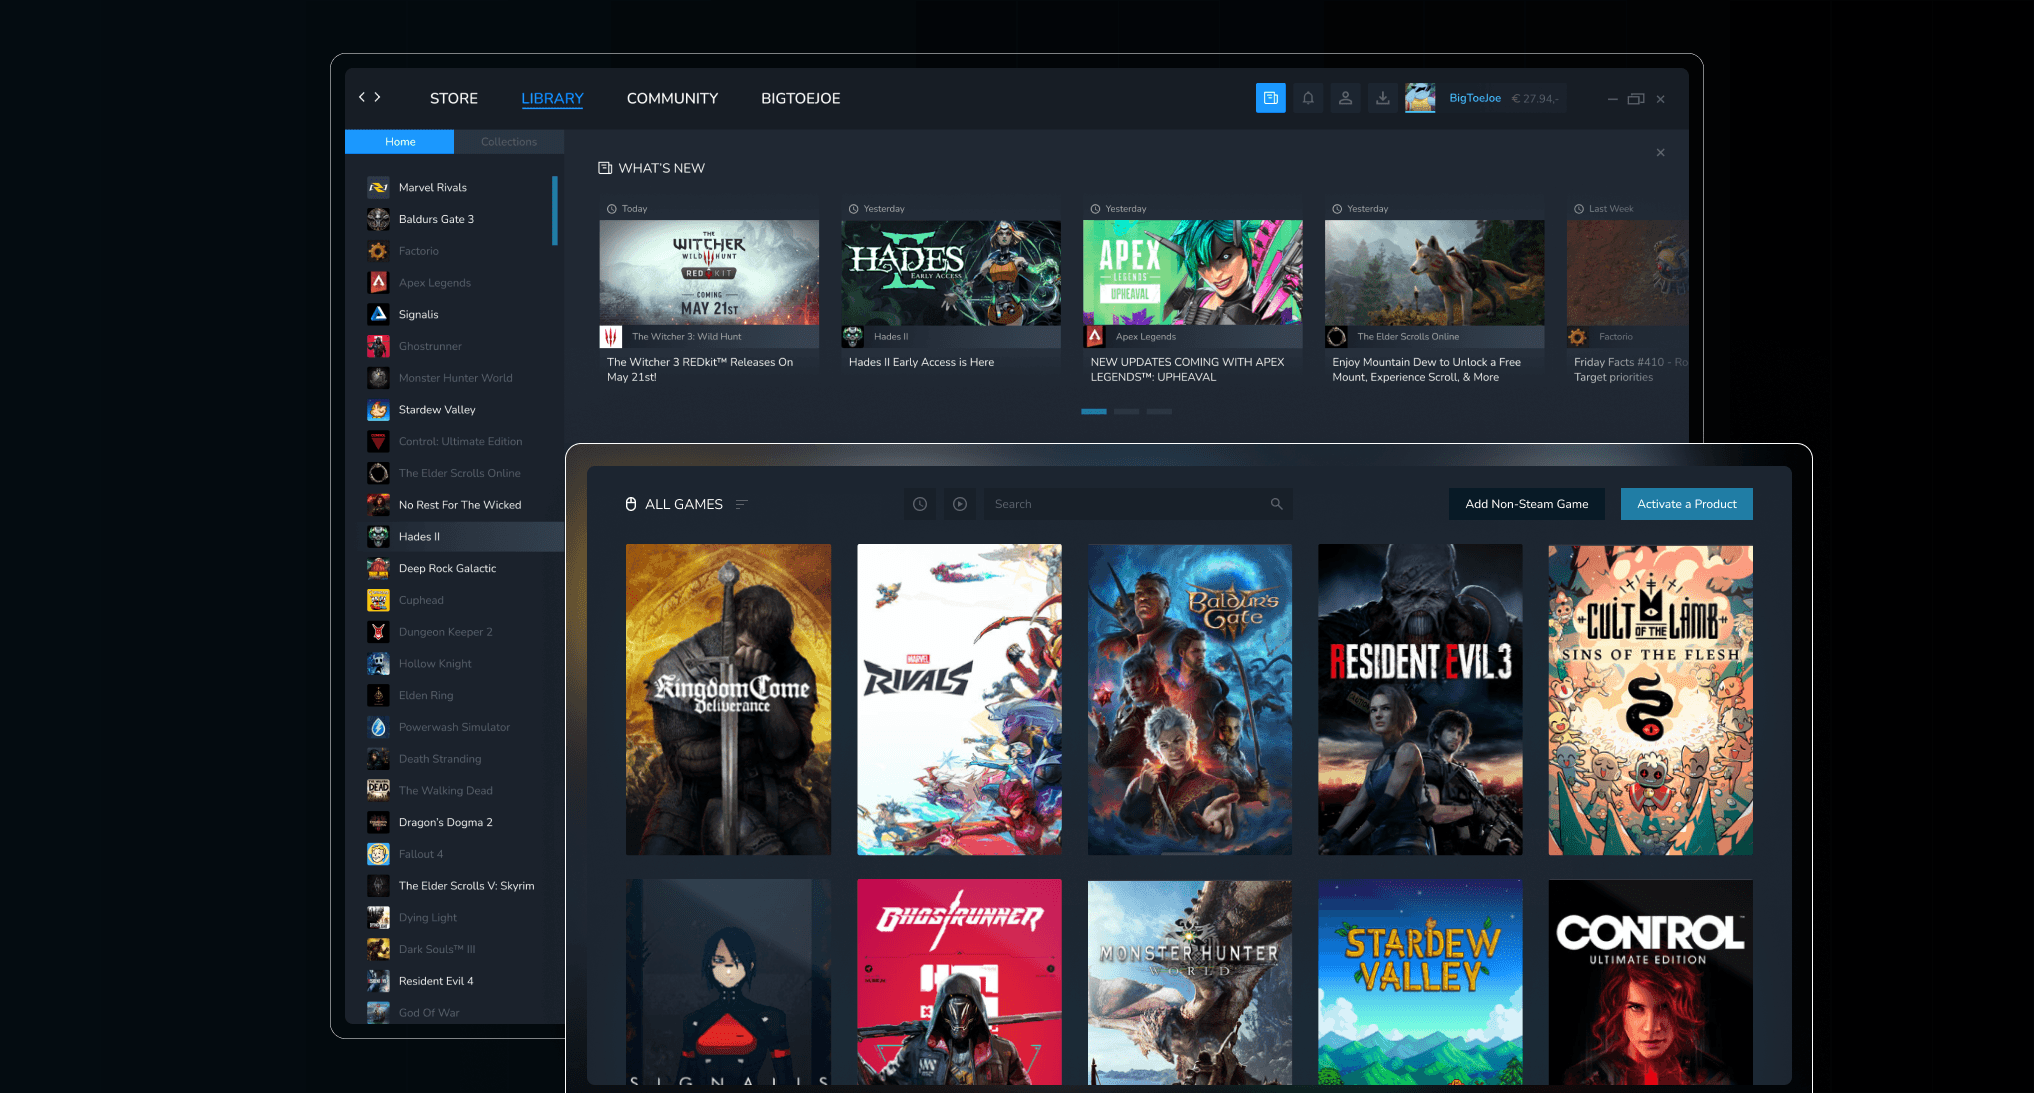Click the Dungeon Keeper 2 sidebar icon
The image size is (2034, 1093).
(x=378, y=632)
